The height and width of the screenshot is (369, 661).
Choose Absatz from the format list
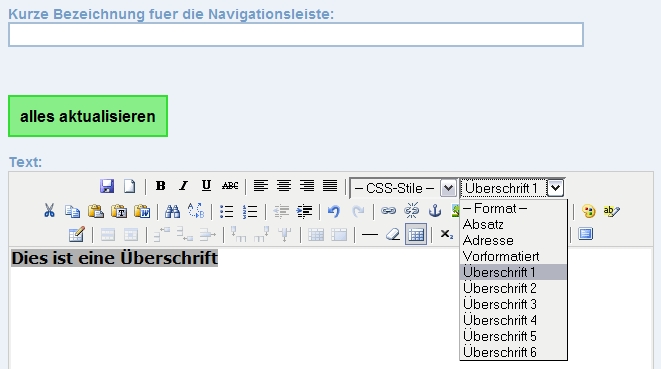click(x=513, y=224)
